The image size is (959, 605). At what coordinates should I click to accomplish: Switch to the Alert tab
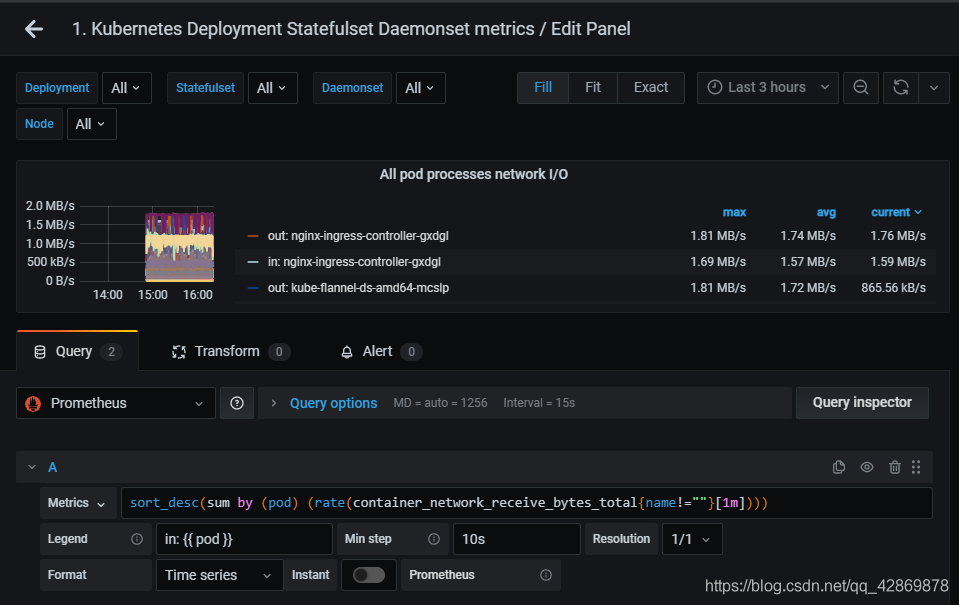click(x=381, y=351)
